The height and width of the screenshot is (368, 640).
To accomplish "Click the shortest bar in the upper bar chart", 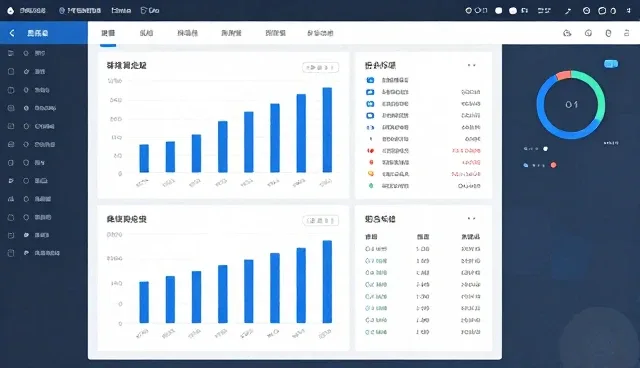I will click(x=144, y=158).
